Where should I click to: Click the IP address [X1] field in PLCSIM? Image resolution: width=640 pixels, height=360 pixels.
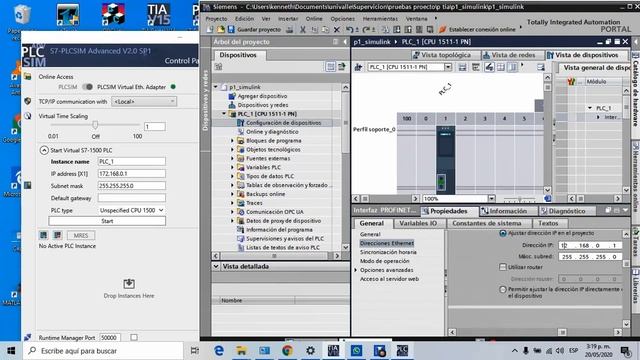131,173
